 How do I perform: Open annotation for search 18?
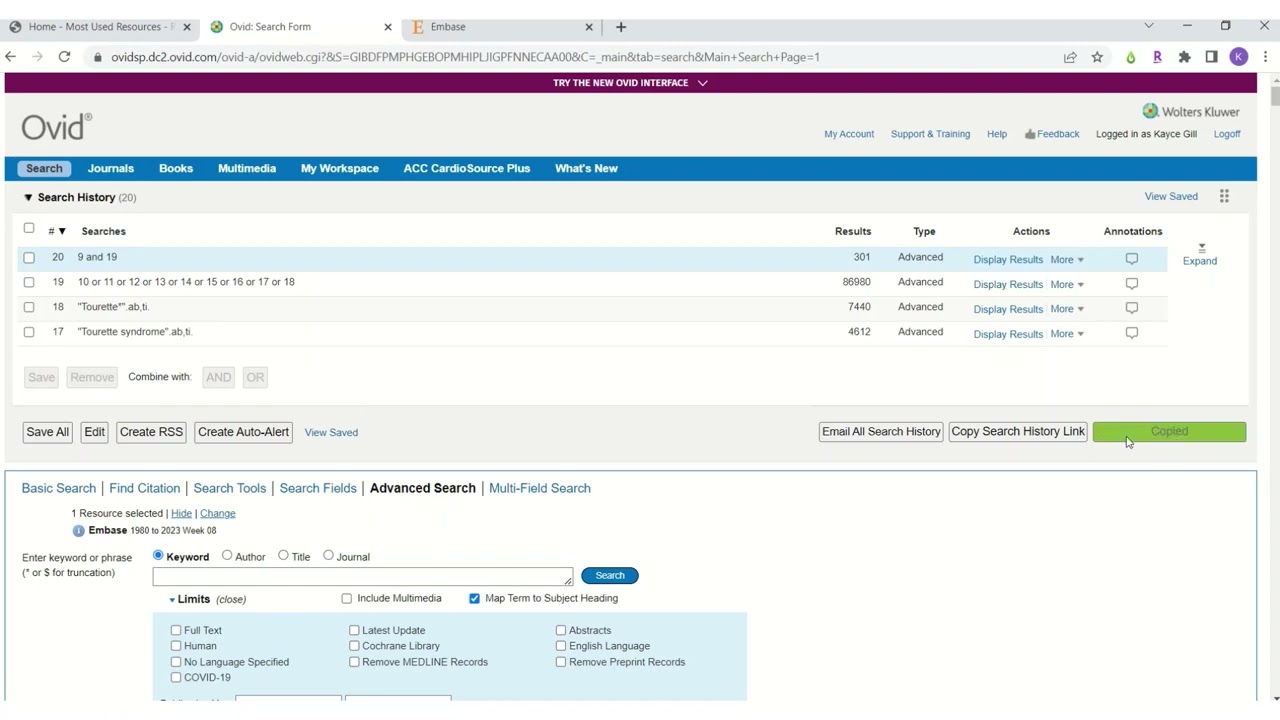[x=1132, y=308]
